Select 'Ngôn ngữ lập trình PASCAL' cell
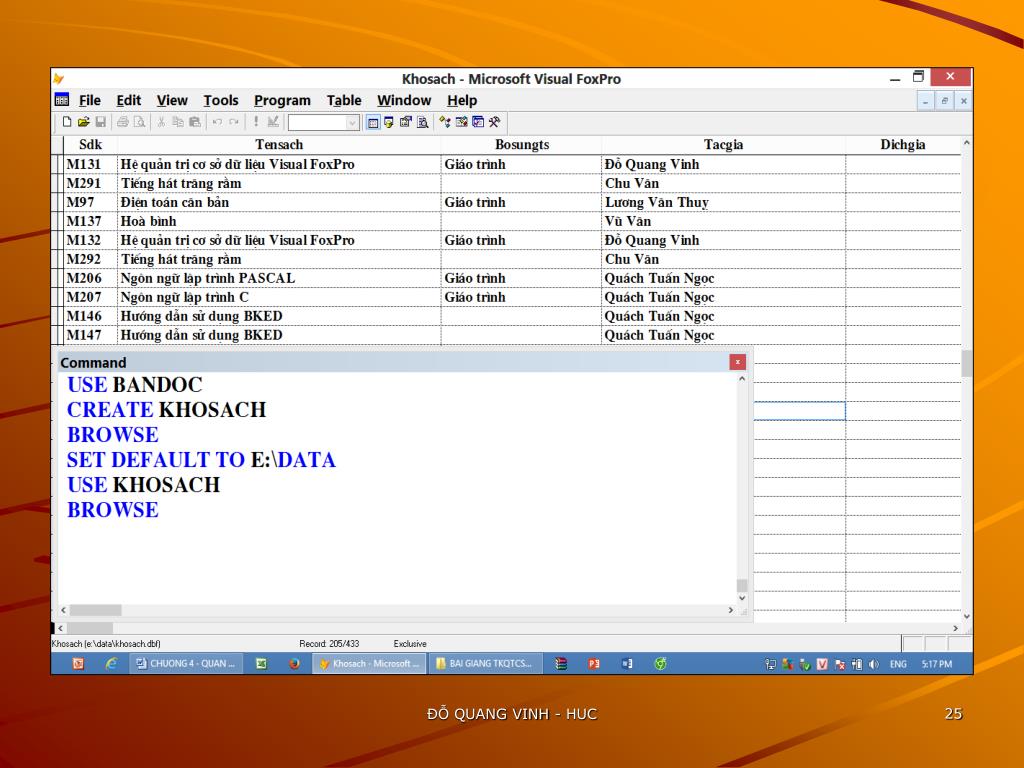This screenshot has width=1024, height=768. point(279,278)
